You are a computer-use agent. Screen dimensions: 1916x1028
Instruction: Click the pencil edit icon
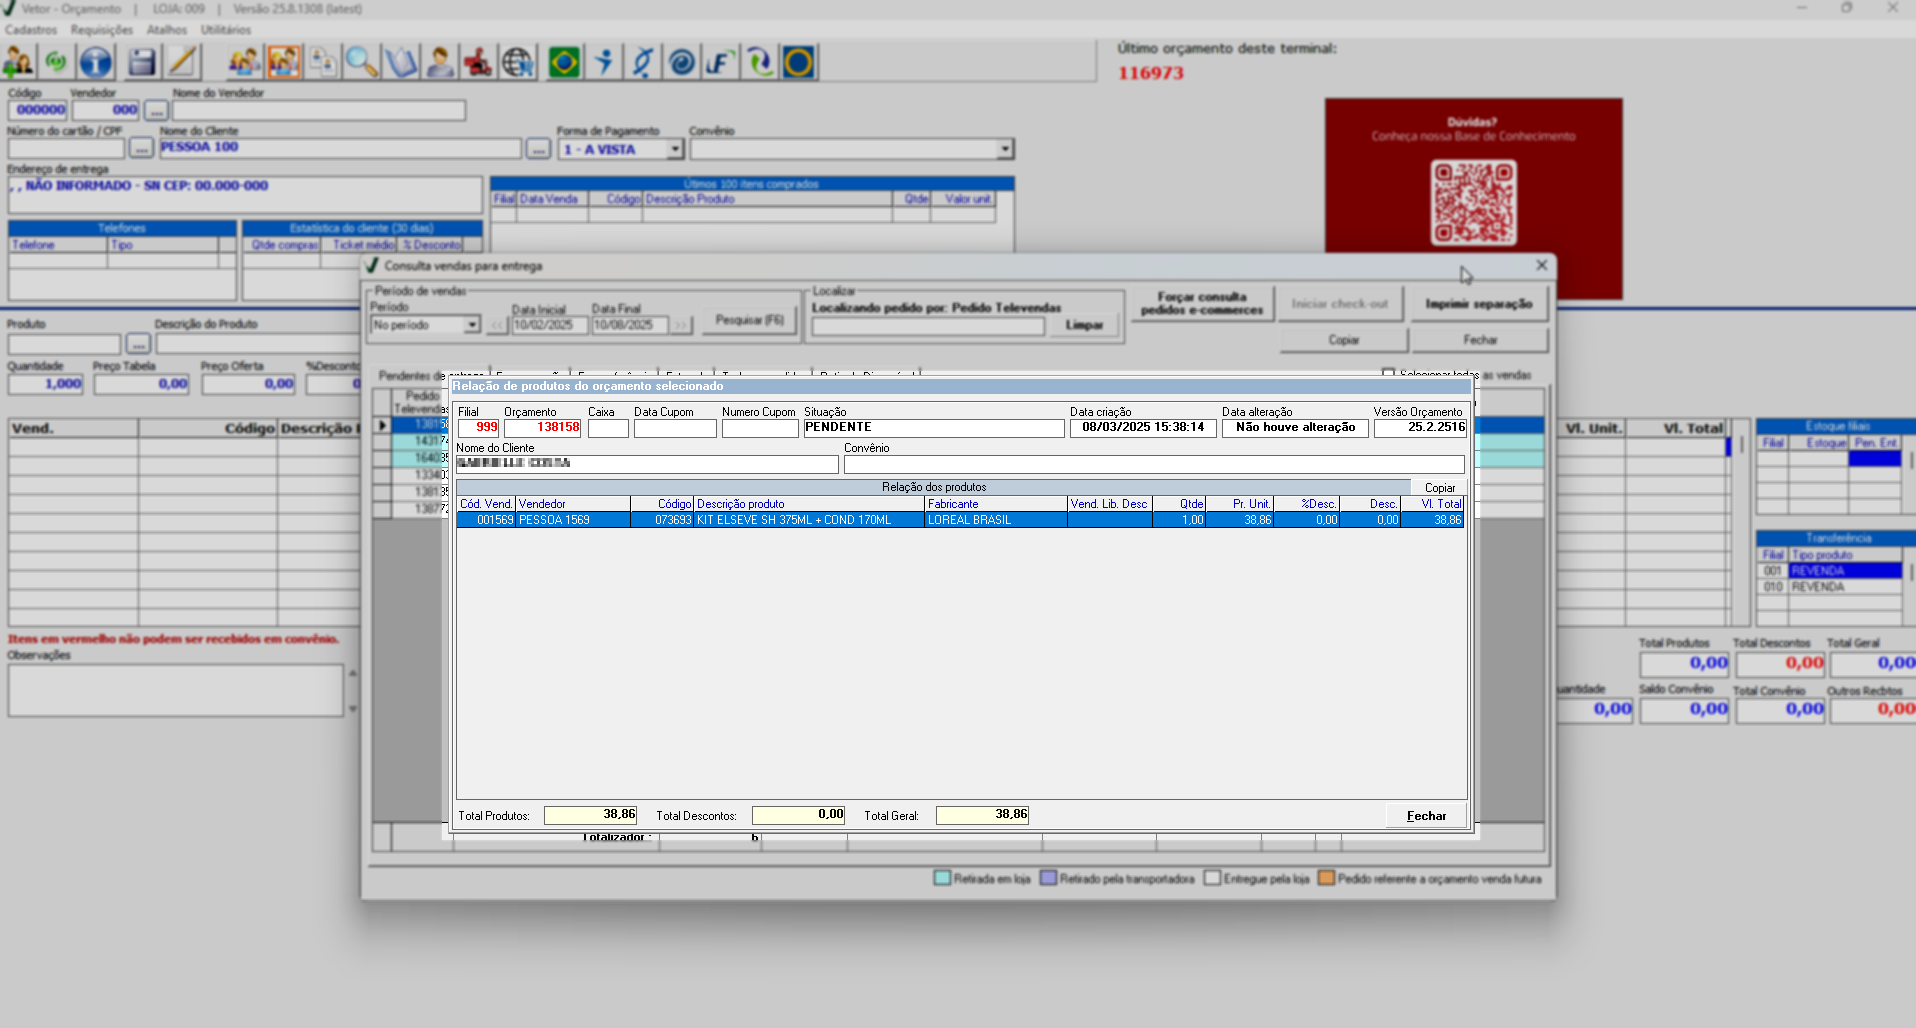(x=182, y=62)
